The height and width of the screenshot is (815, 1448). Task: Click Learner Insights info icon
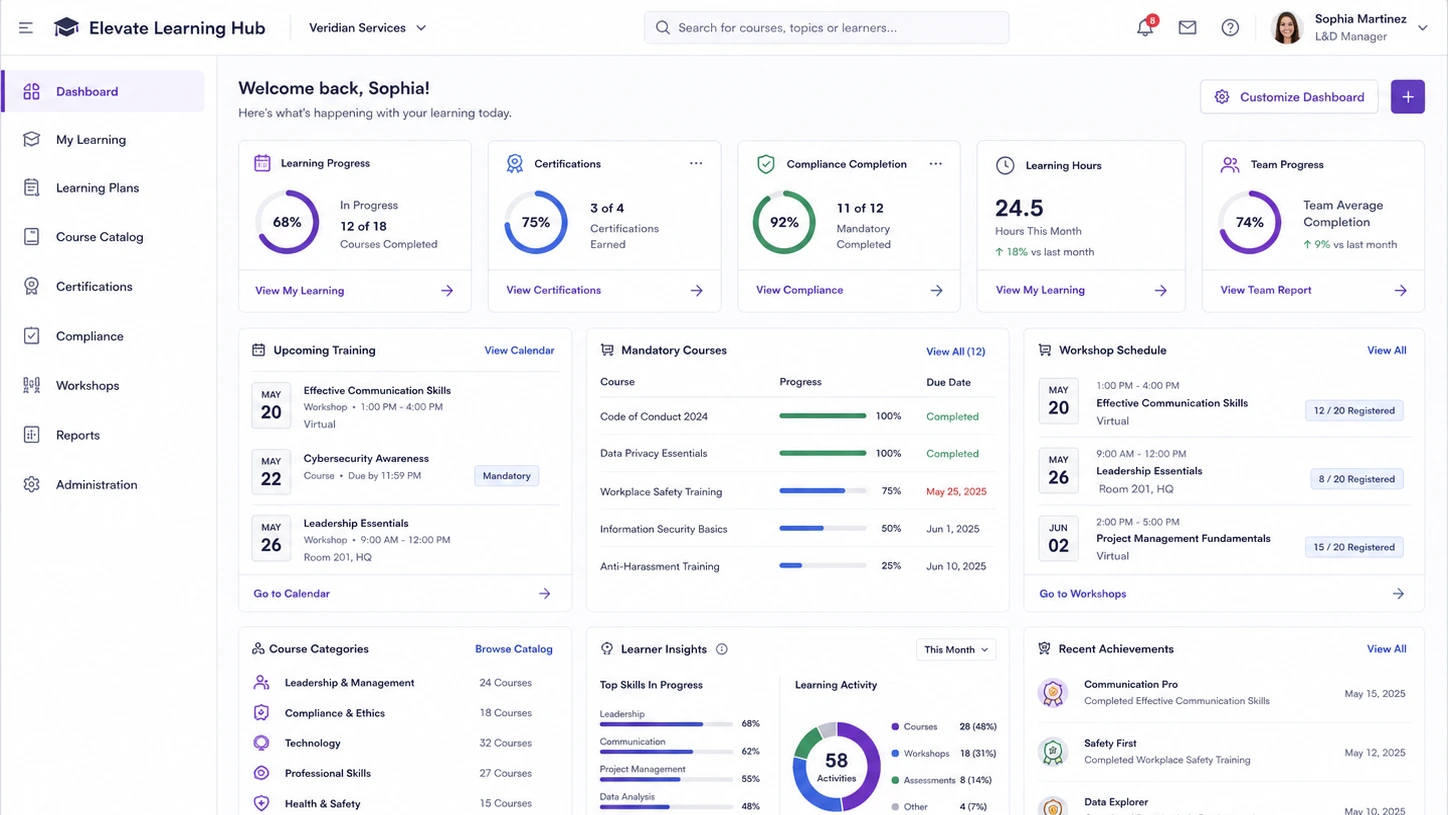[722, 649]
